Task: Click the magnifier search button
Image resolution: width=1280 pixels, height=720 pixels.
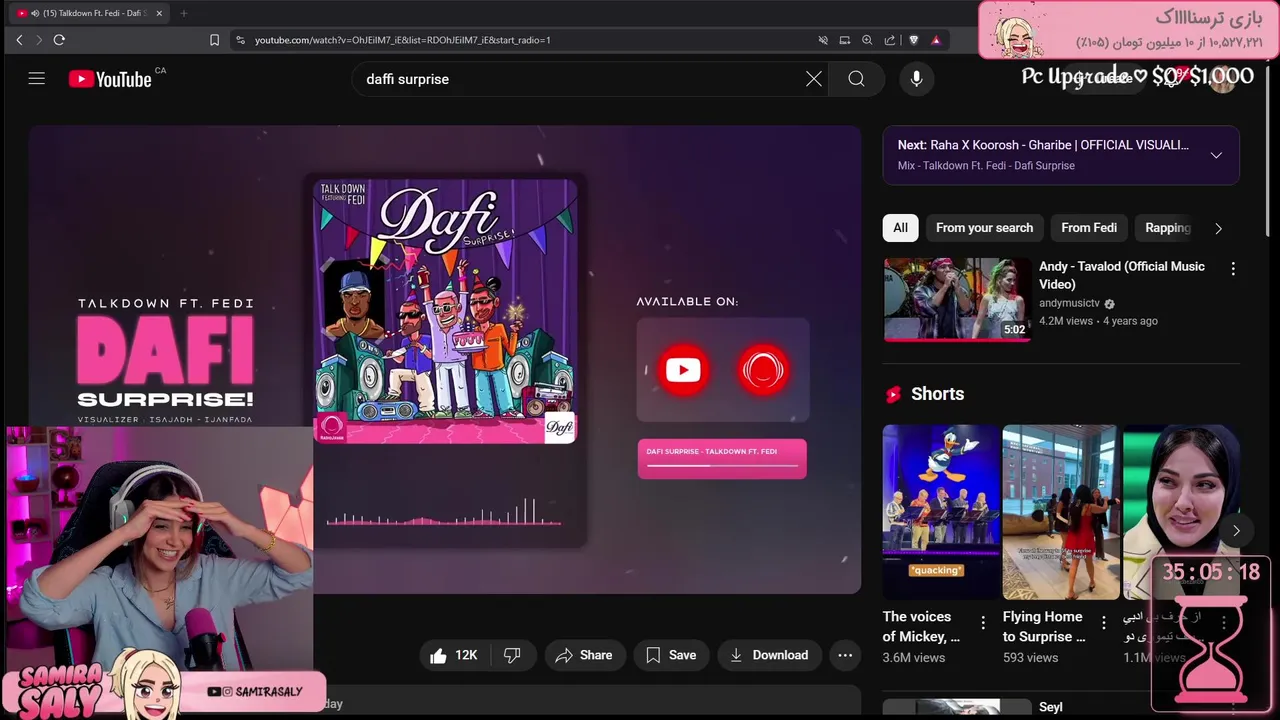Action: click(x=857, y=79)
